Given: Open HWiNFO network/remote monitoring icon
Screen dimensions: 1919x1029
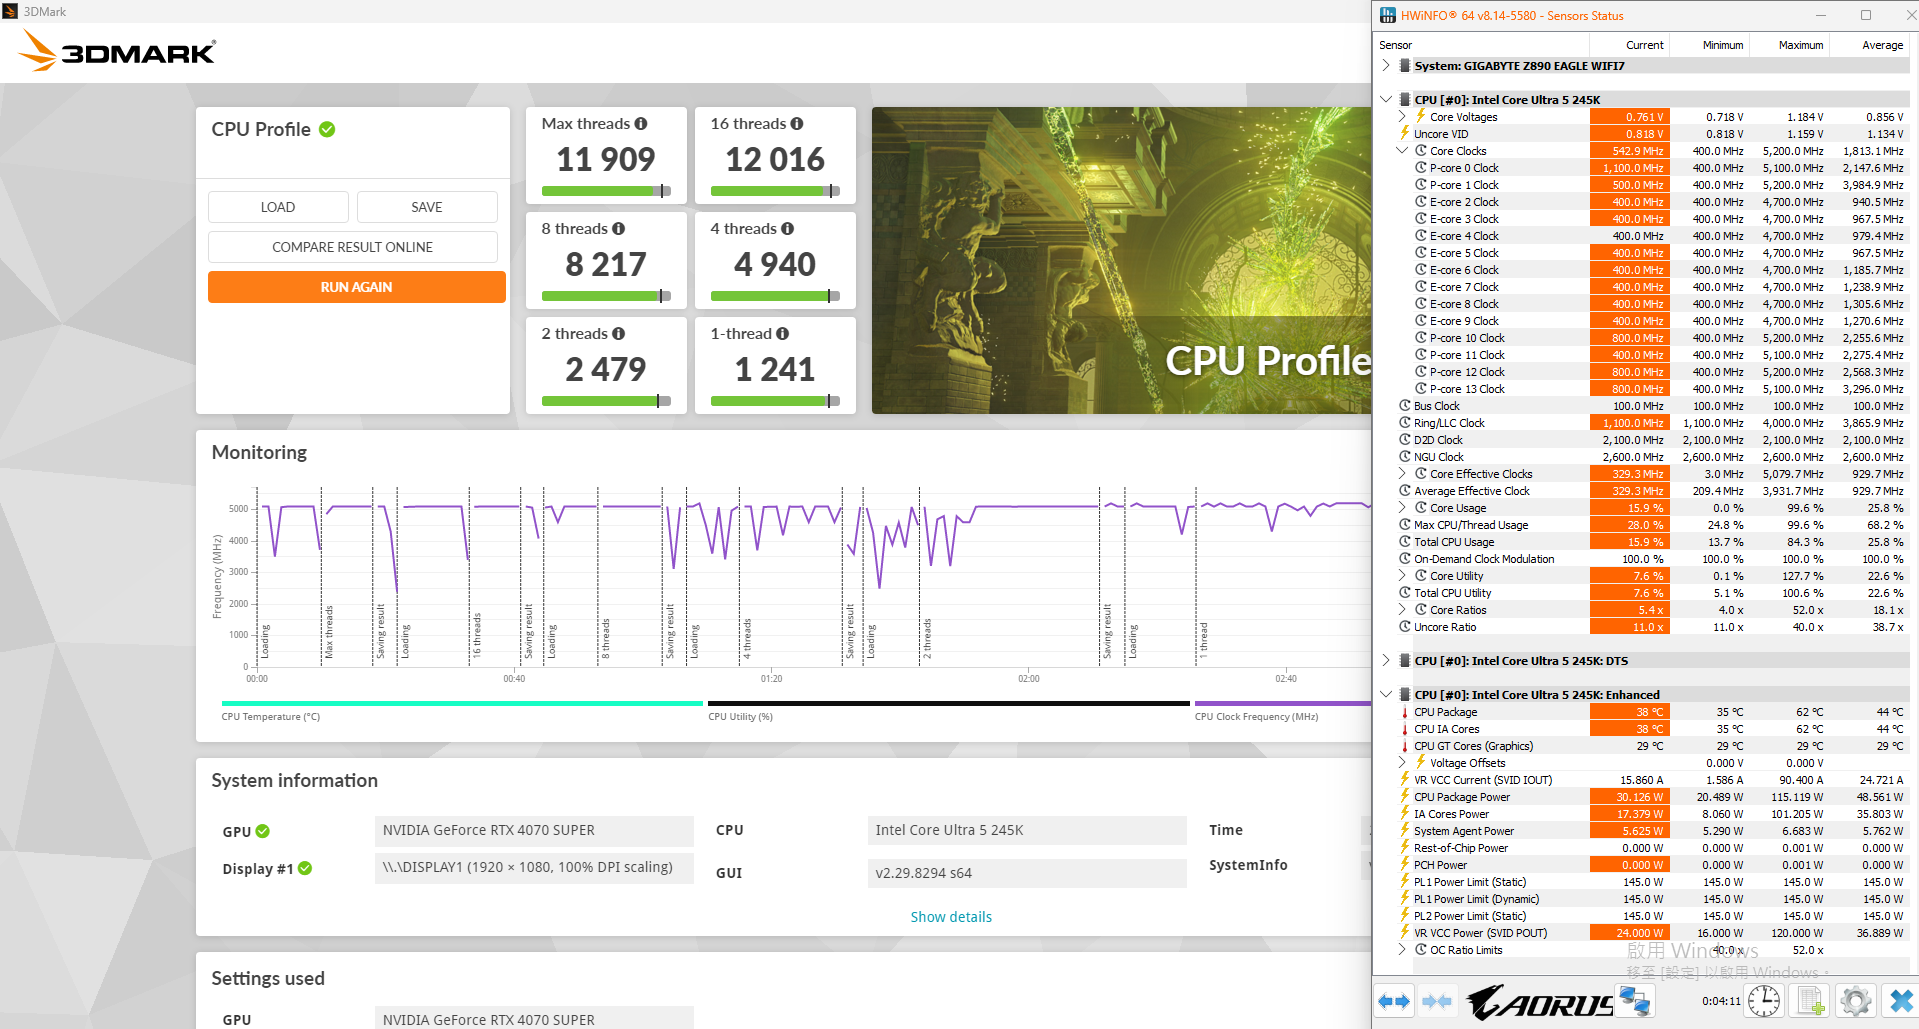Looking at the screenshot, I should [1635, 1001].
